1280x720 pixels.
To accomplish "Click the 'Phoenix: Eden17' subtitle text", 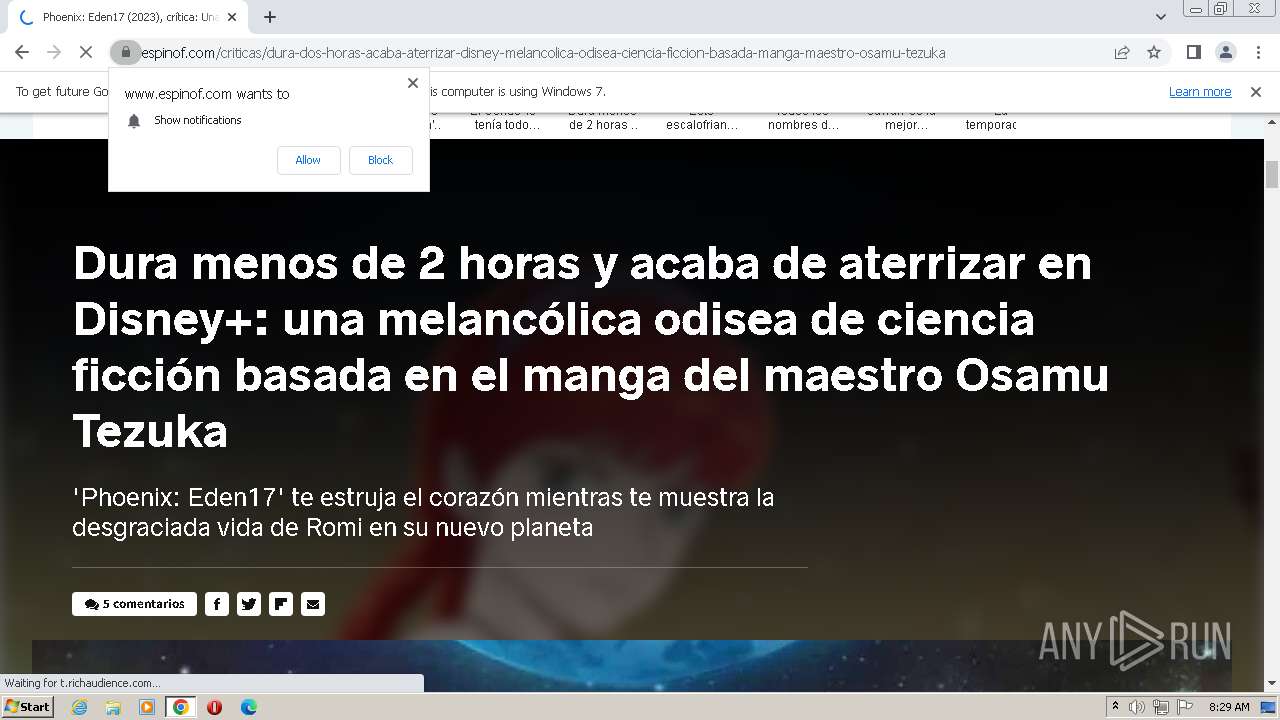I will pos(423,512).
